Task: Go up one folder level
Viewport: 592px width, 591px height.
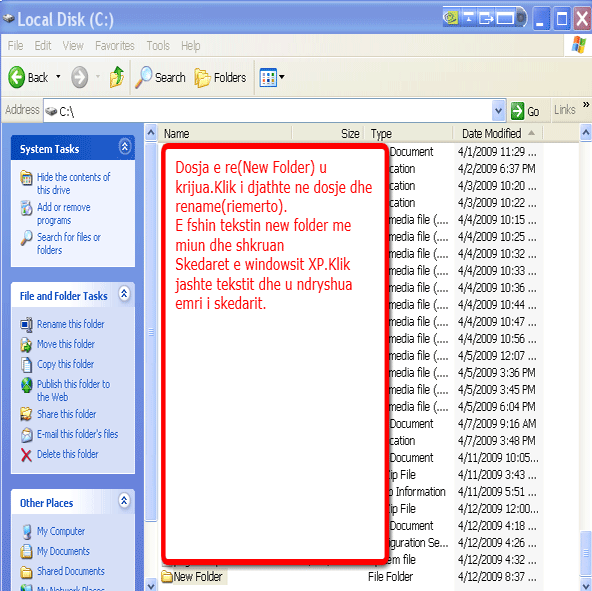Action: (x=117, y=77)
